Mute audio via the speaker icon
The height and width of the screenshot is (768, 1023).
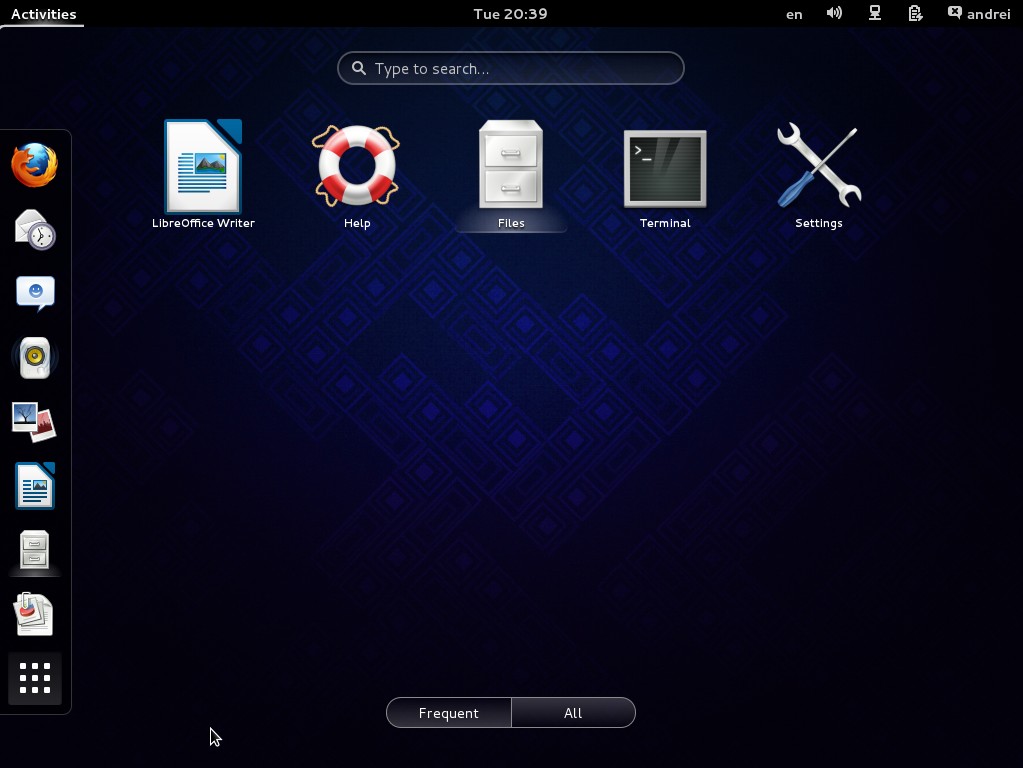click(x=833, y=13)
